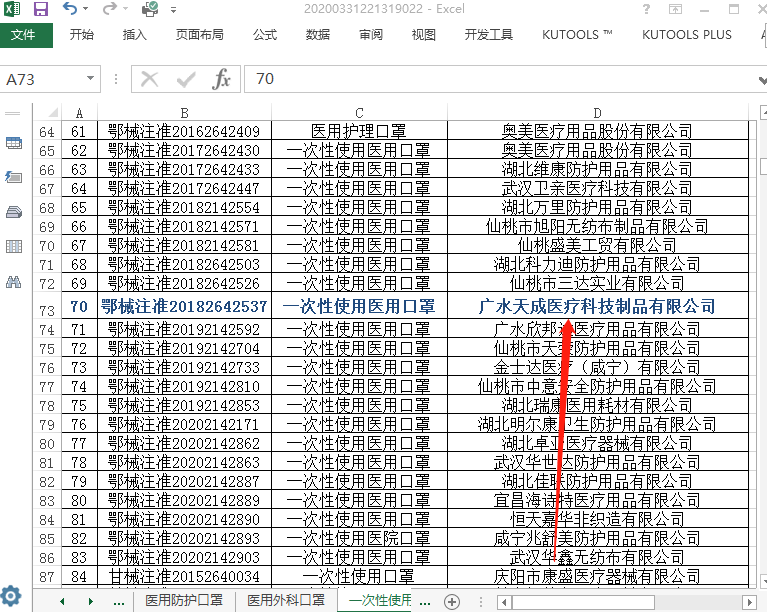Click the Insert Function fx icon

tap(222, 79)
